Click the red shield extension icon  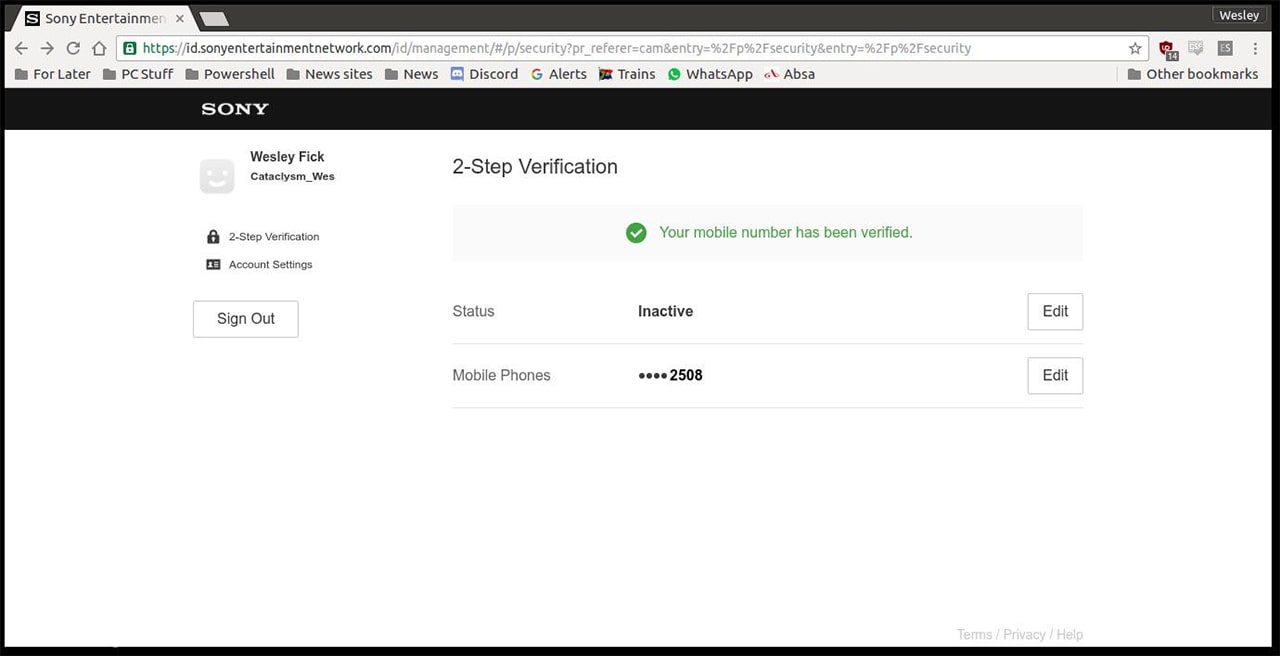click(x=1167, y=49)
